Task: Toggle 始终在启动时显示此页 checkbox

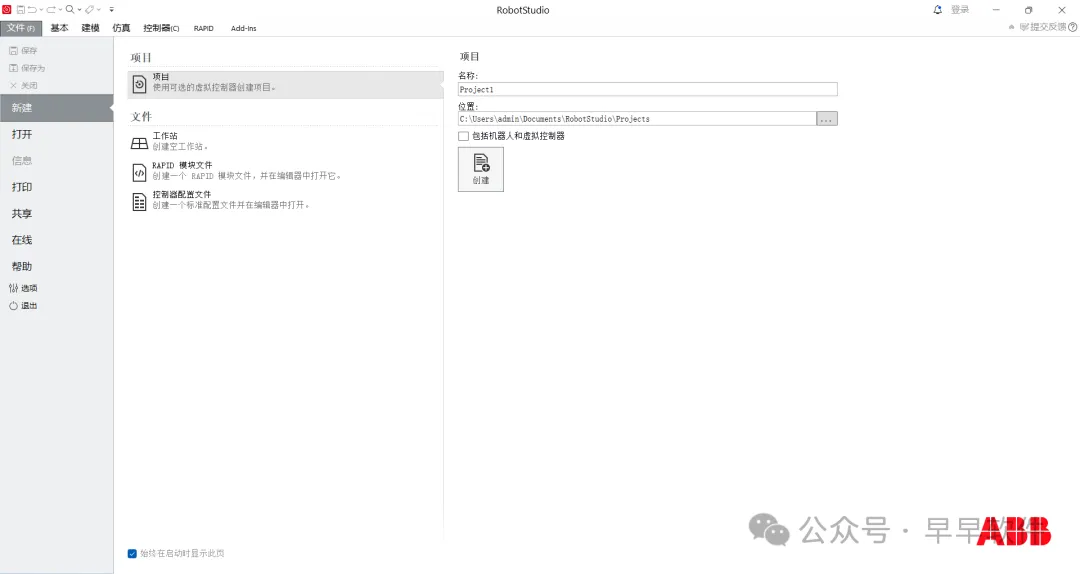Action: [x=132, y=553]
